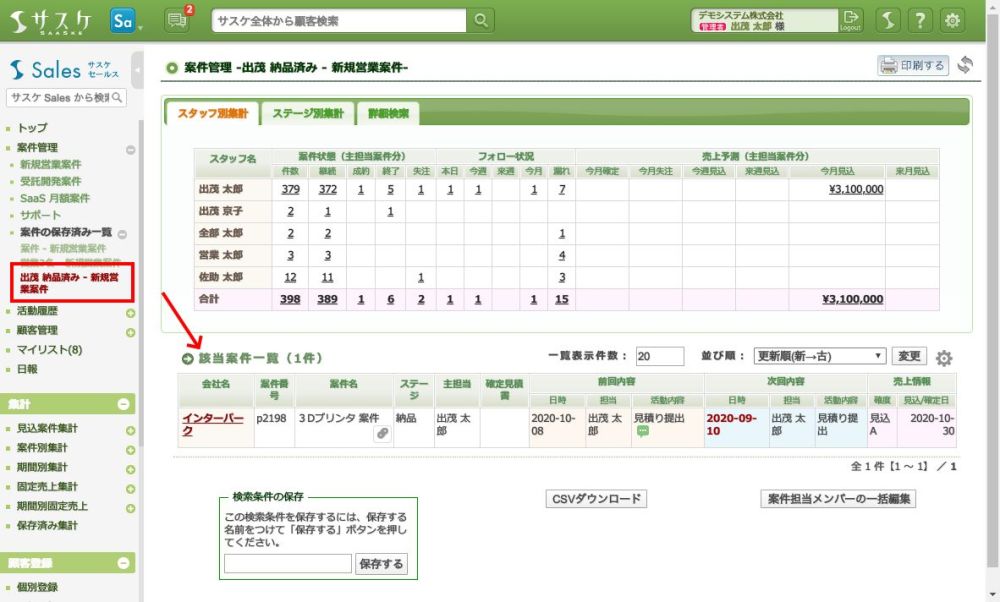Collapse the 案件管理 sidebar section
This screenshot has width=1000, height=602.
click(x=130, y=149)
